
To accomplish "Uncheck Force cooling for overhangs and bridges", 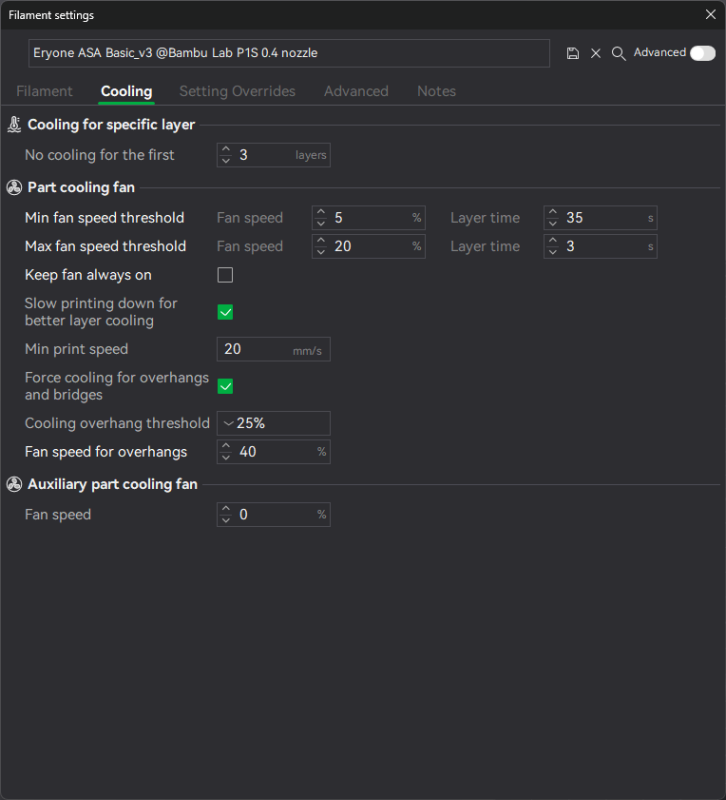I will (225, 386).
